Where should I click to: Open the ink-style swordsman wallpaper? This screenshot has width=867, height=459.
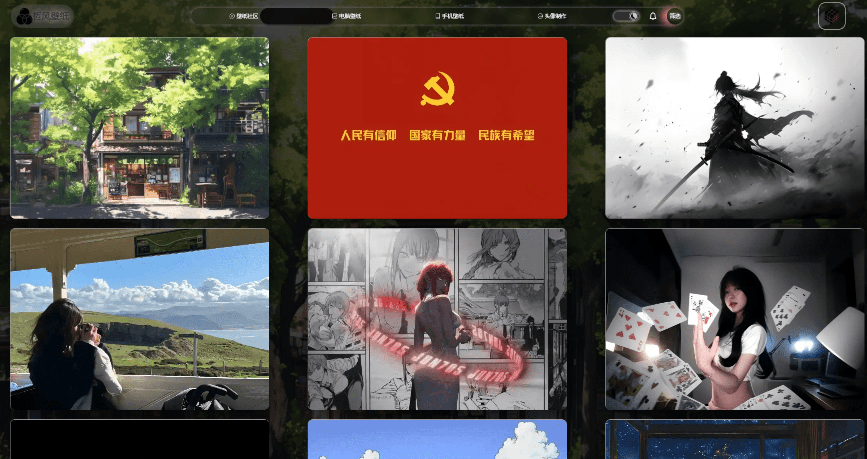[735, 128]
